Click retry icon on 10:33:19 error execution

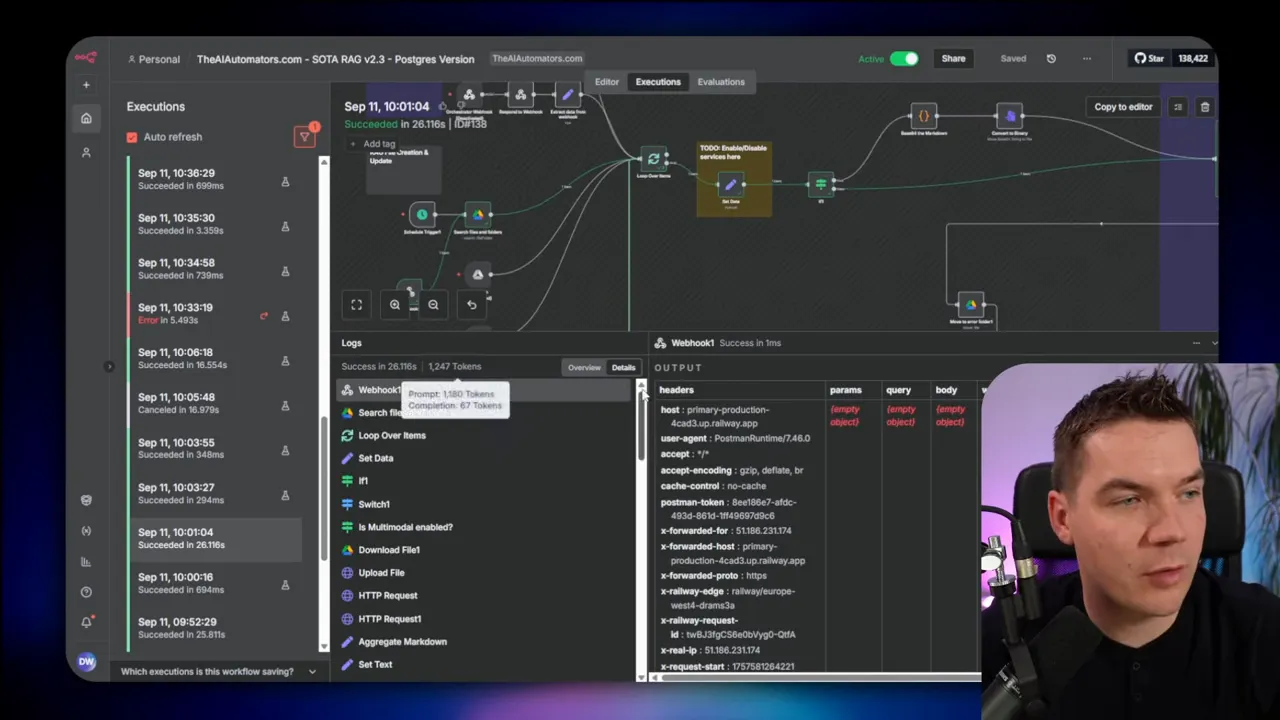tap(264, 316)
